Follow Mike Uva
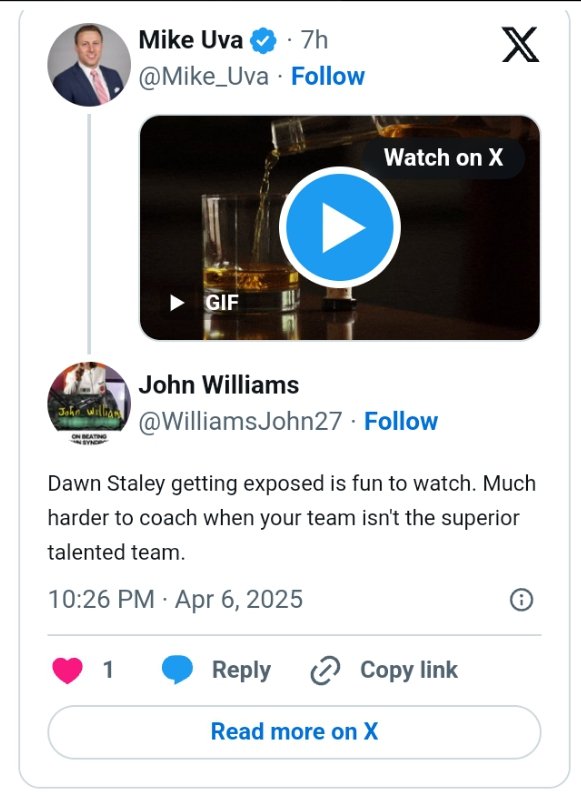581x799 pixels. (x=328, y=76)
